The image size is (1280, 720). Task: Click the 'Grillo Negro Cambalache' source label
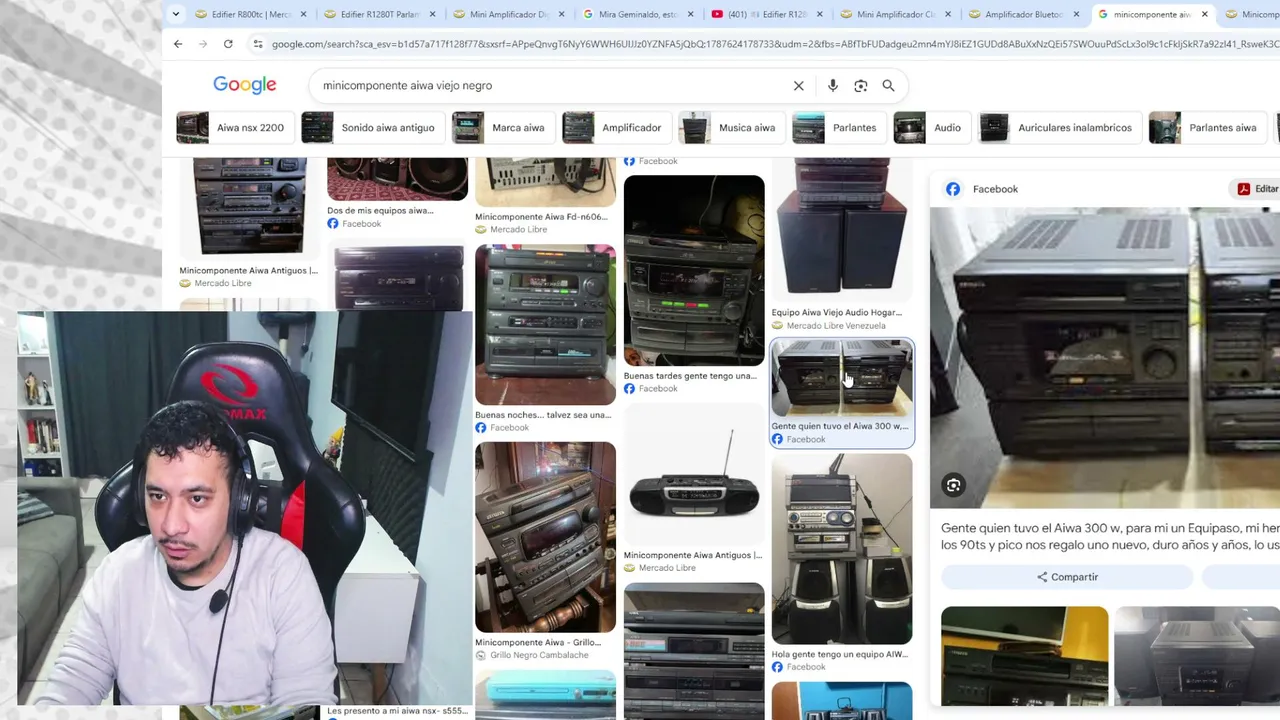(539, 655)
